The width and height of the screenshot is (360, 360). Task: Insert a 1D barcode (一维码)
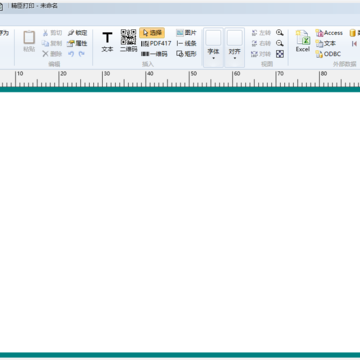tap(154, 54)
